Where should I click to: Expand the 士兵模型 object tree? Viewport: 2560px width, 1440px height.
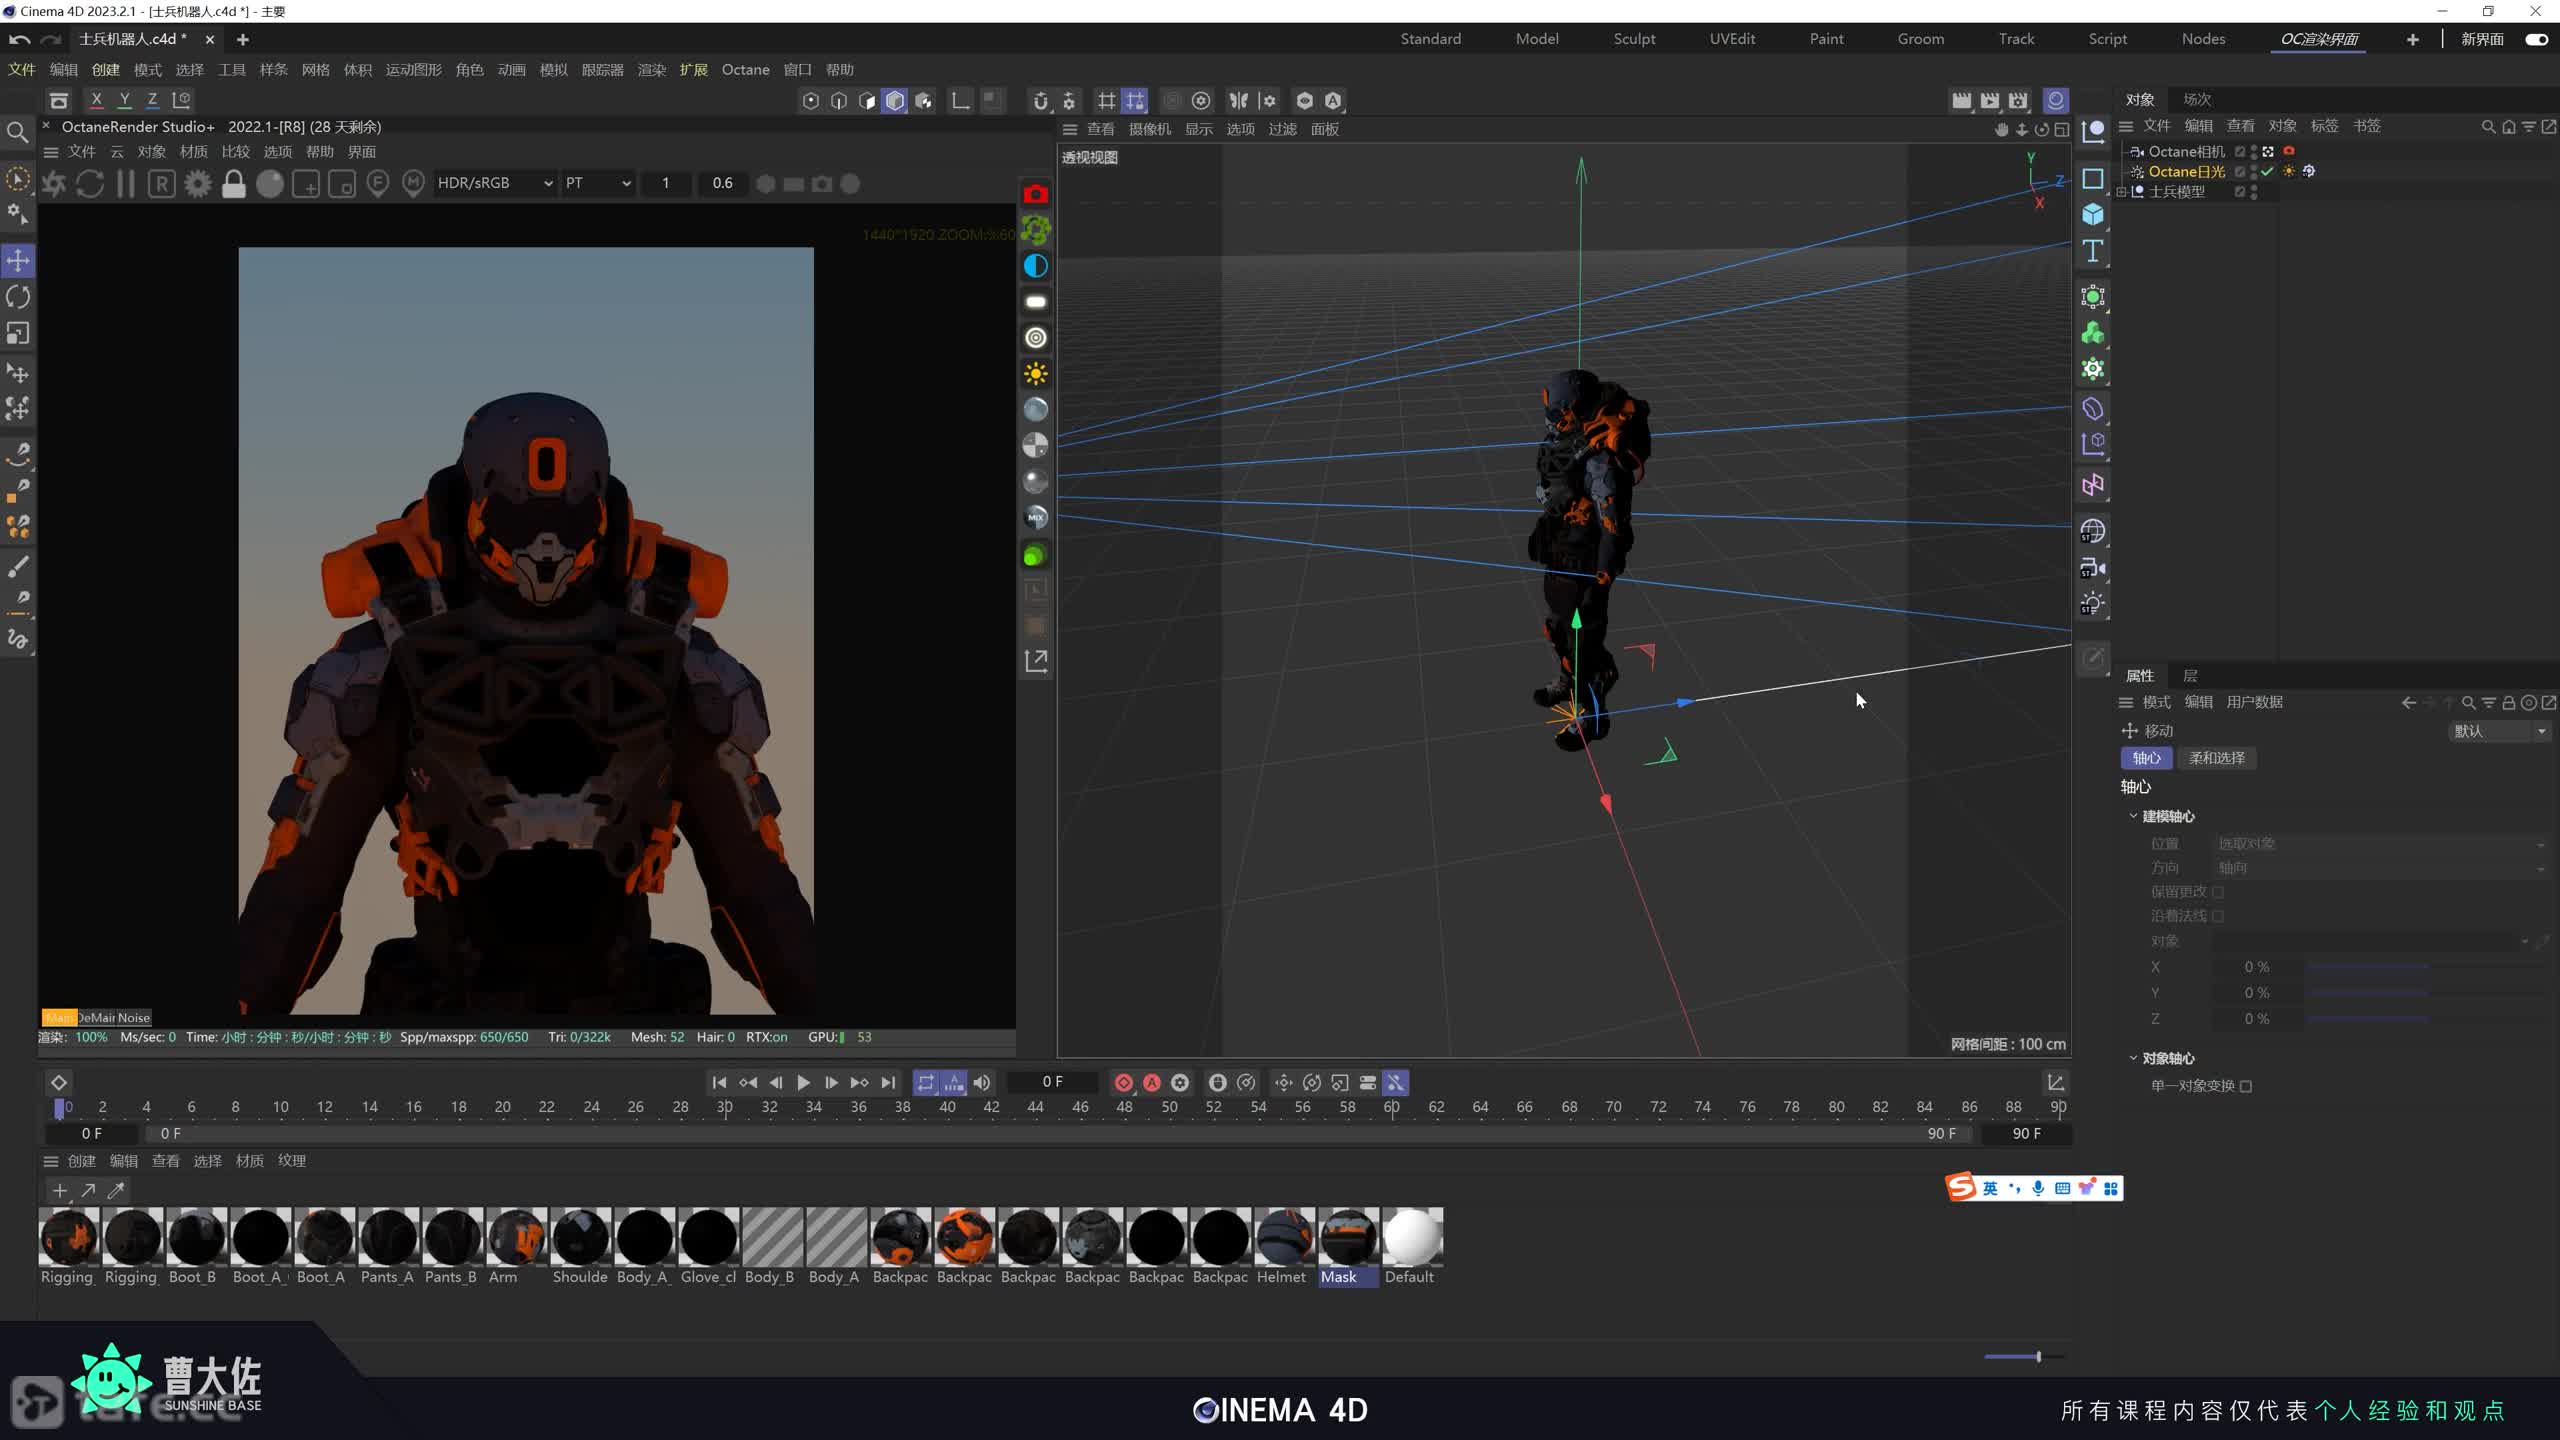point(2122,192)
